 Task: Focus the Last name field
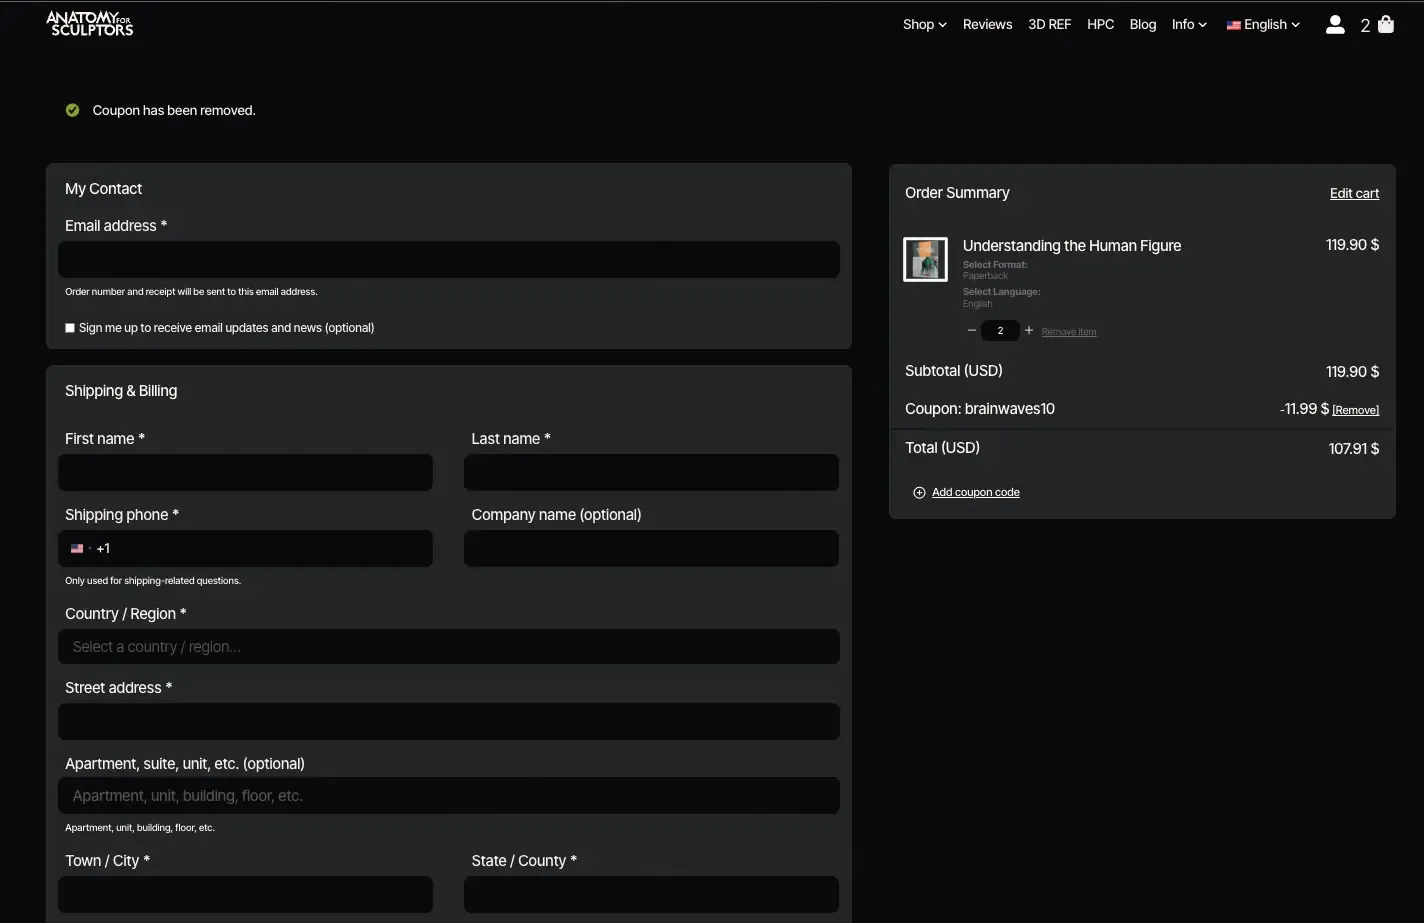[x=651, y=472]
